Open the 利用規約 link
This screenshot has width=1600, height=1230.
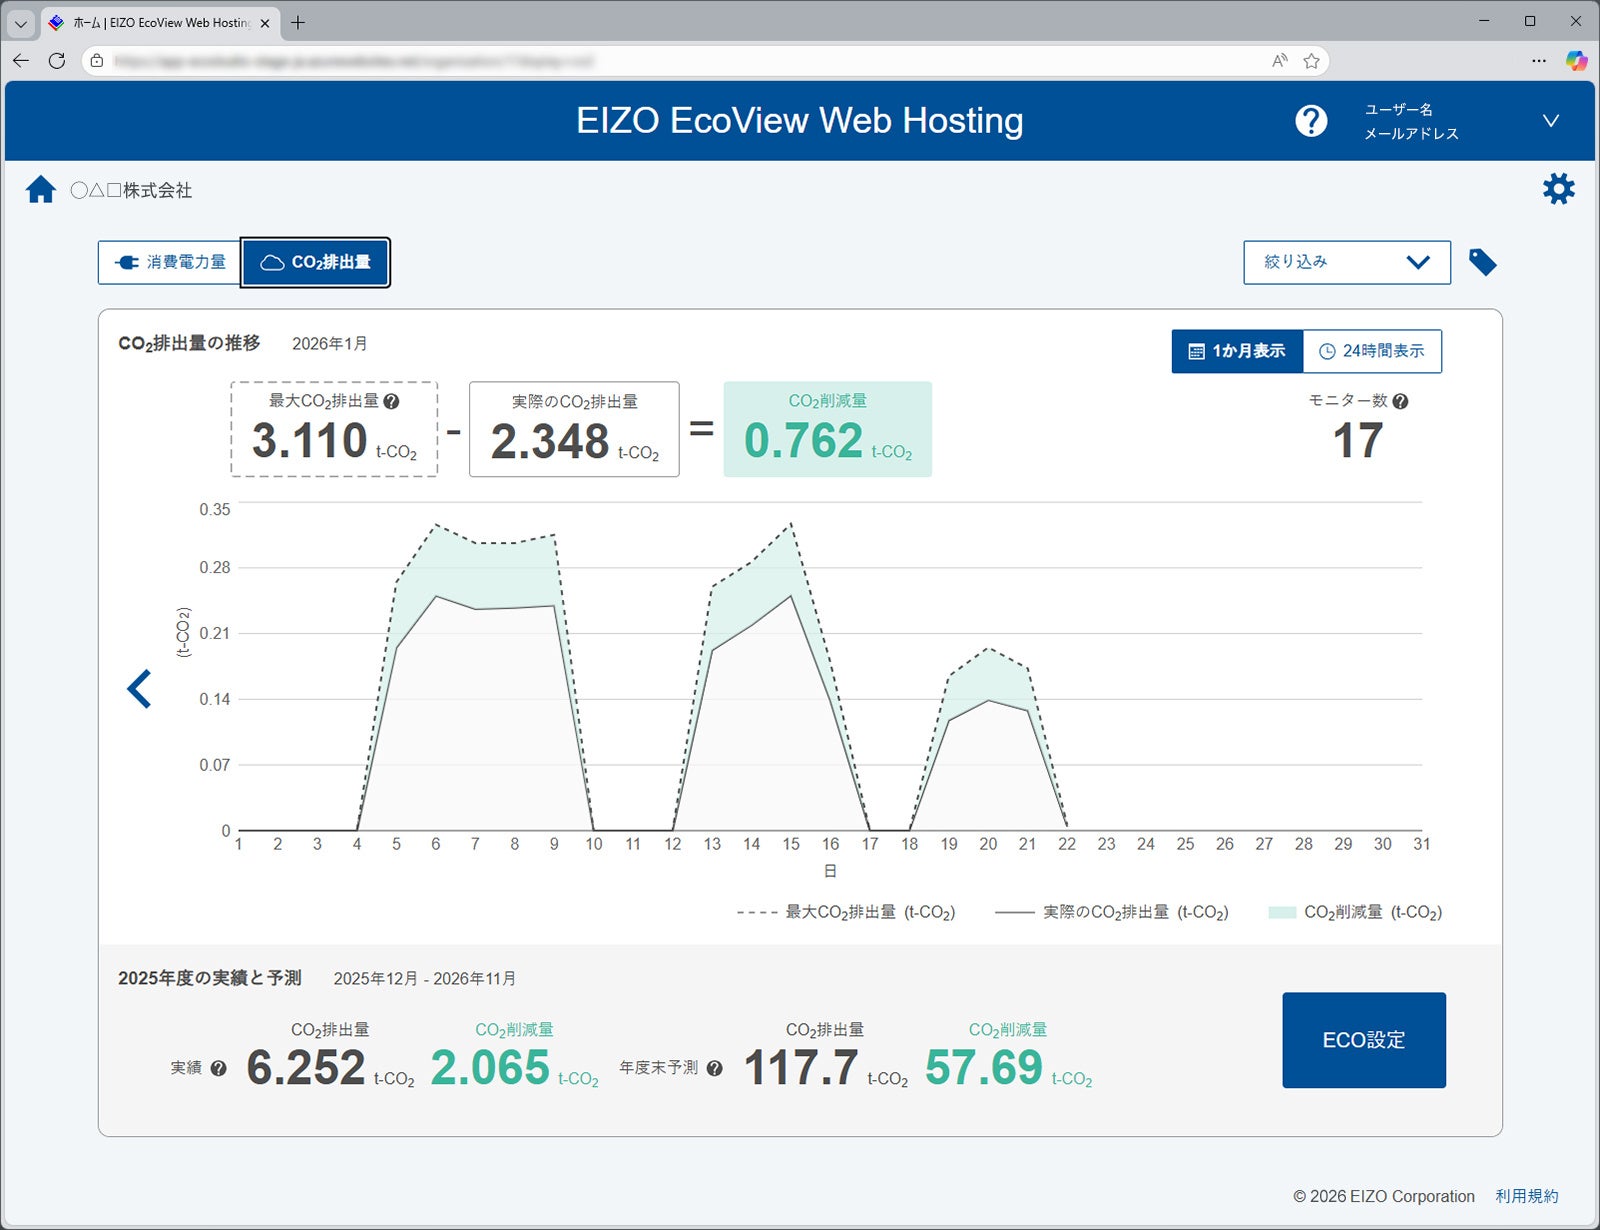1526,1196
